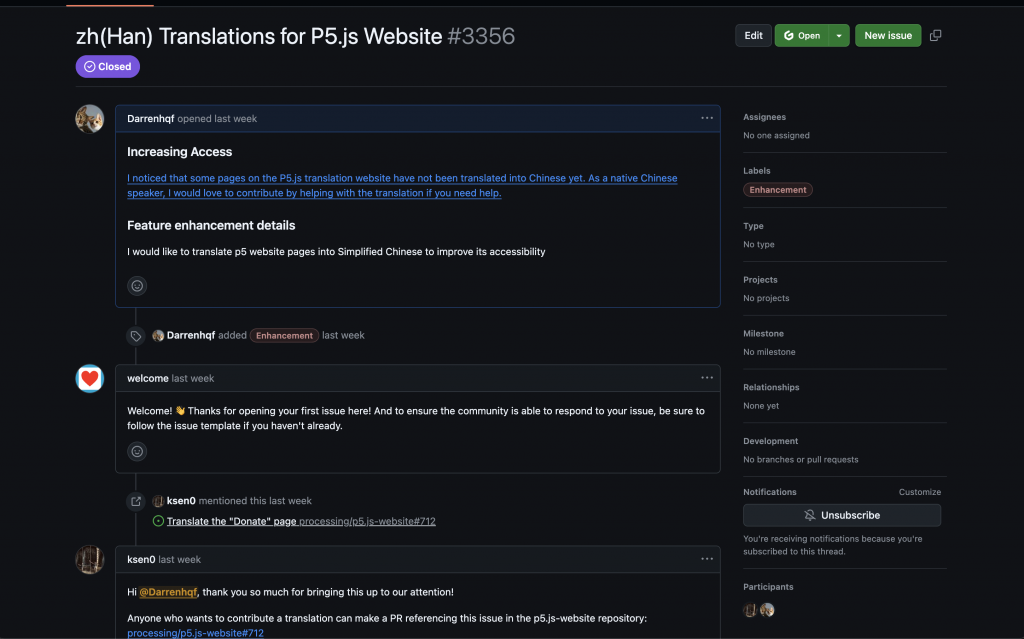Click the Enhancement label in timeline event
Screen dimensions: 1024x639
(x=284, y=336)
